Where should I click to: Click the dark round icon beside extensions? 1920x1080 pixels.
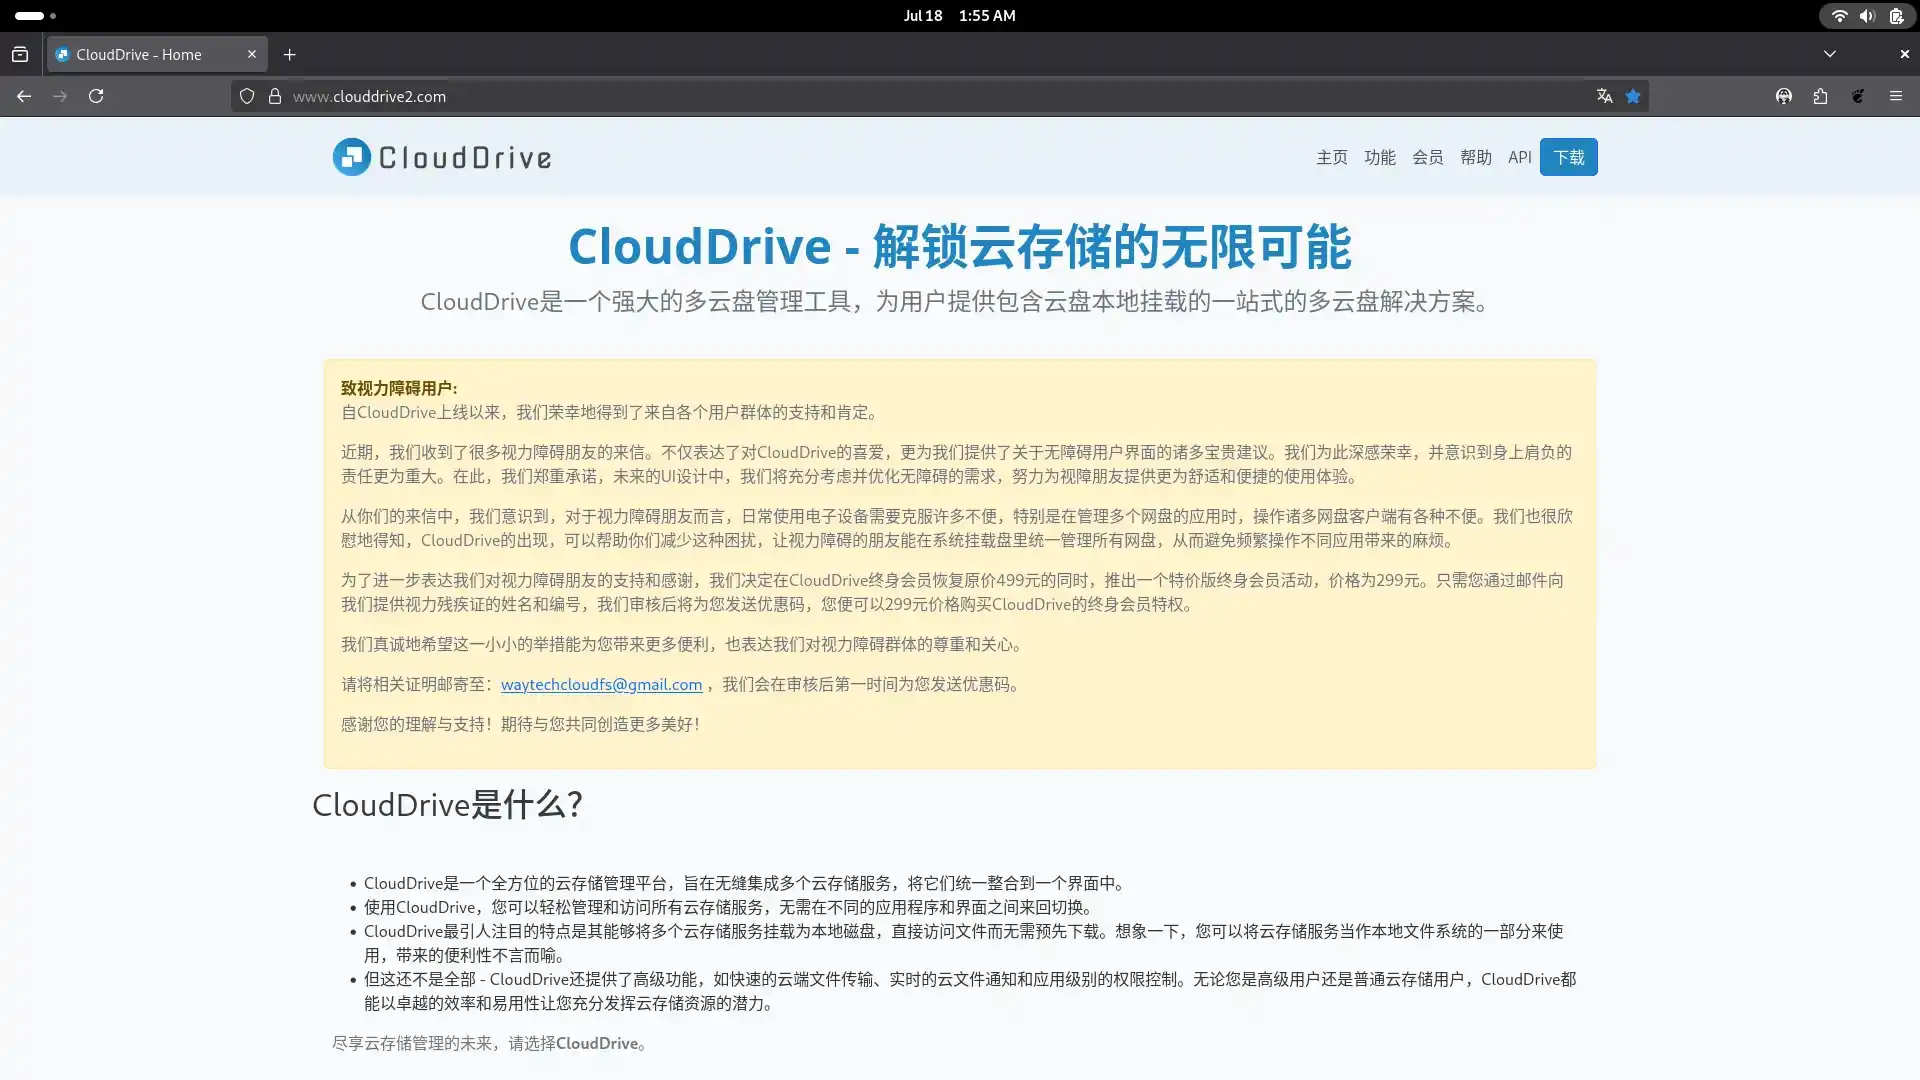tap(1858, 96)
